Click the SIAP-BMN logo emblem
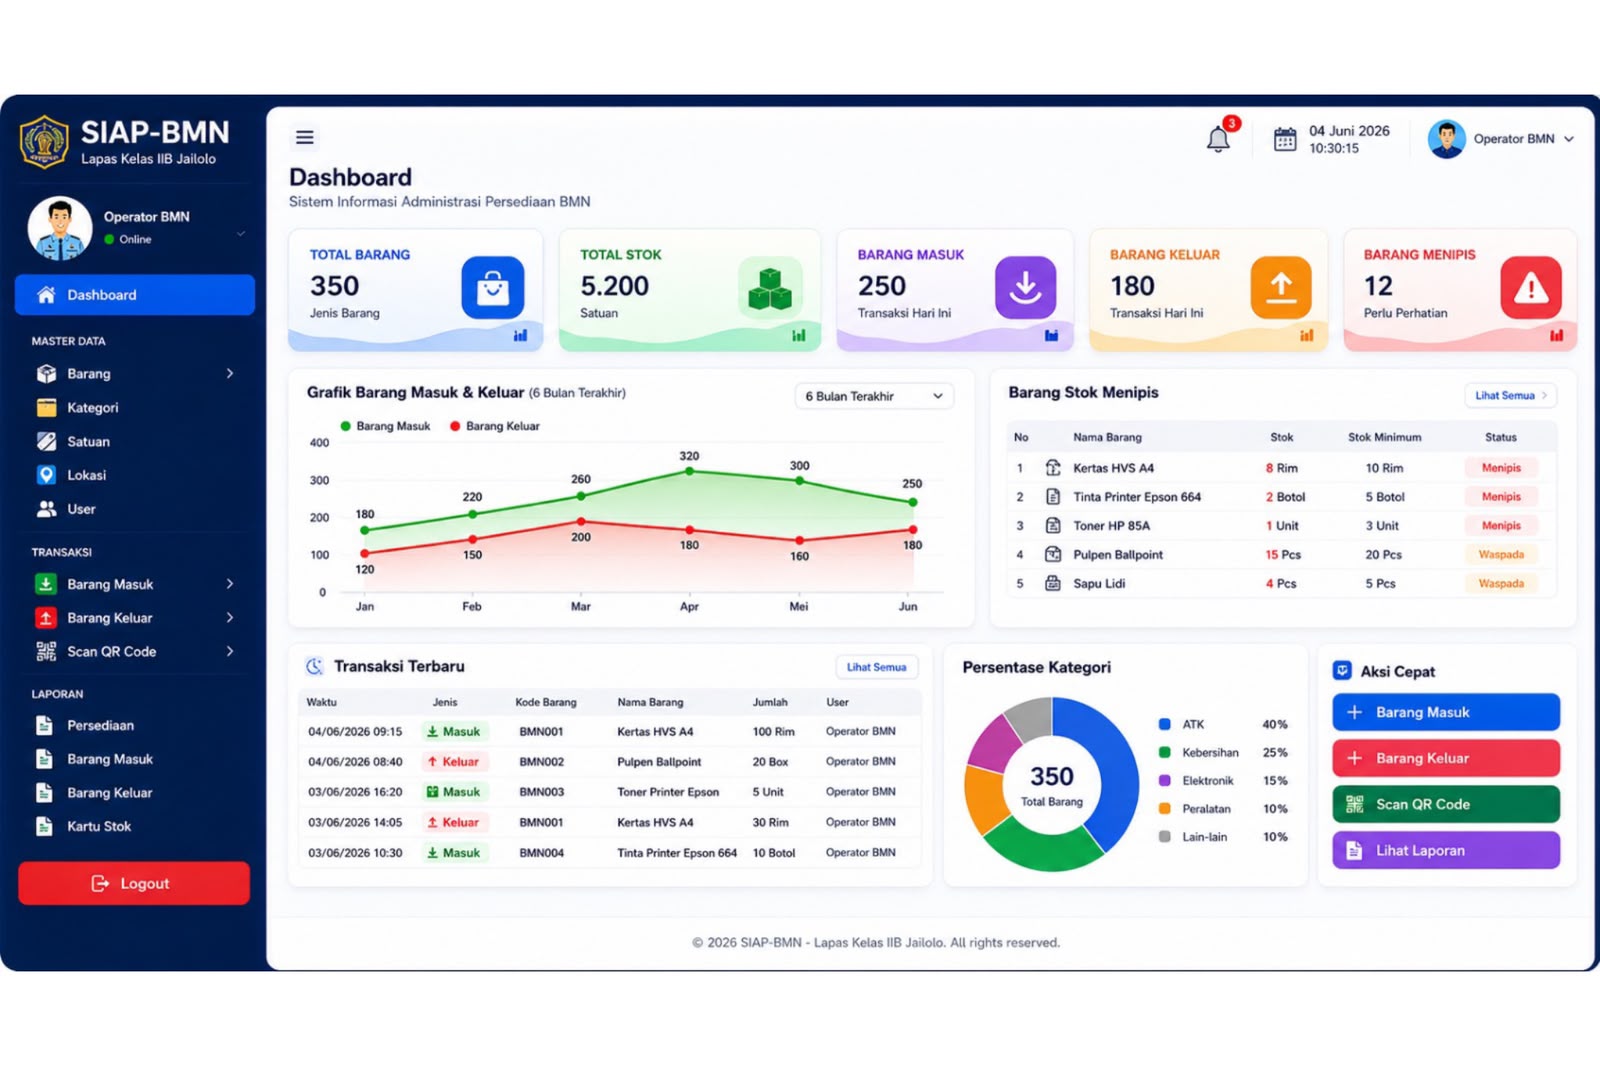The height and width of the screenshot is (1066, 1600). click(x=44, y=142)
